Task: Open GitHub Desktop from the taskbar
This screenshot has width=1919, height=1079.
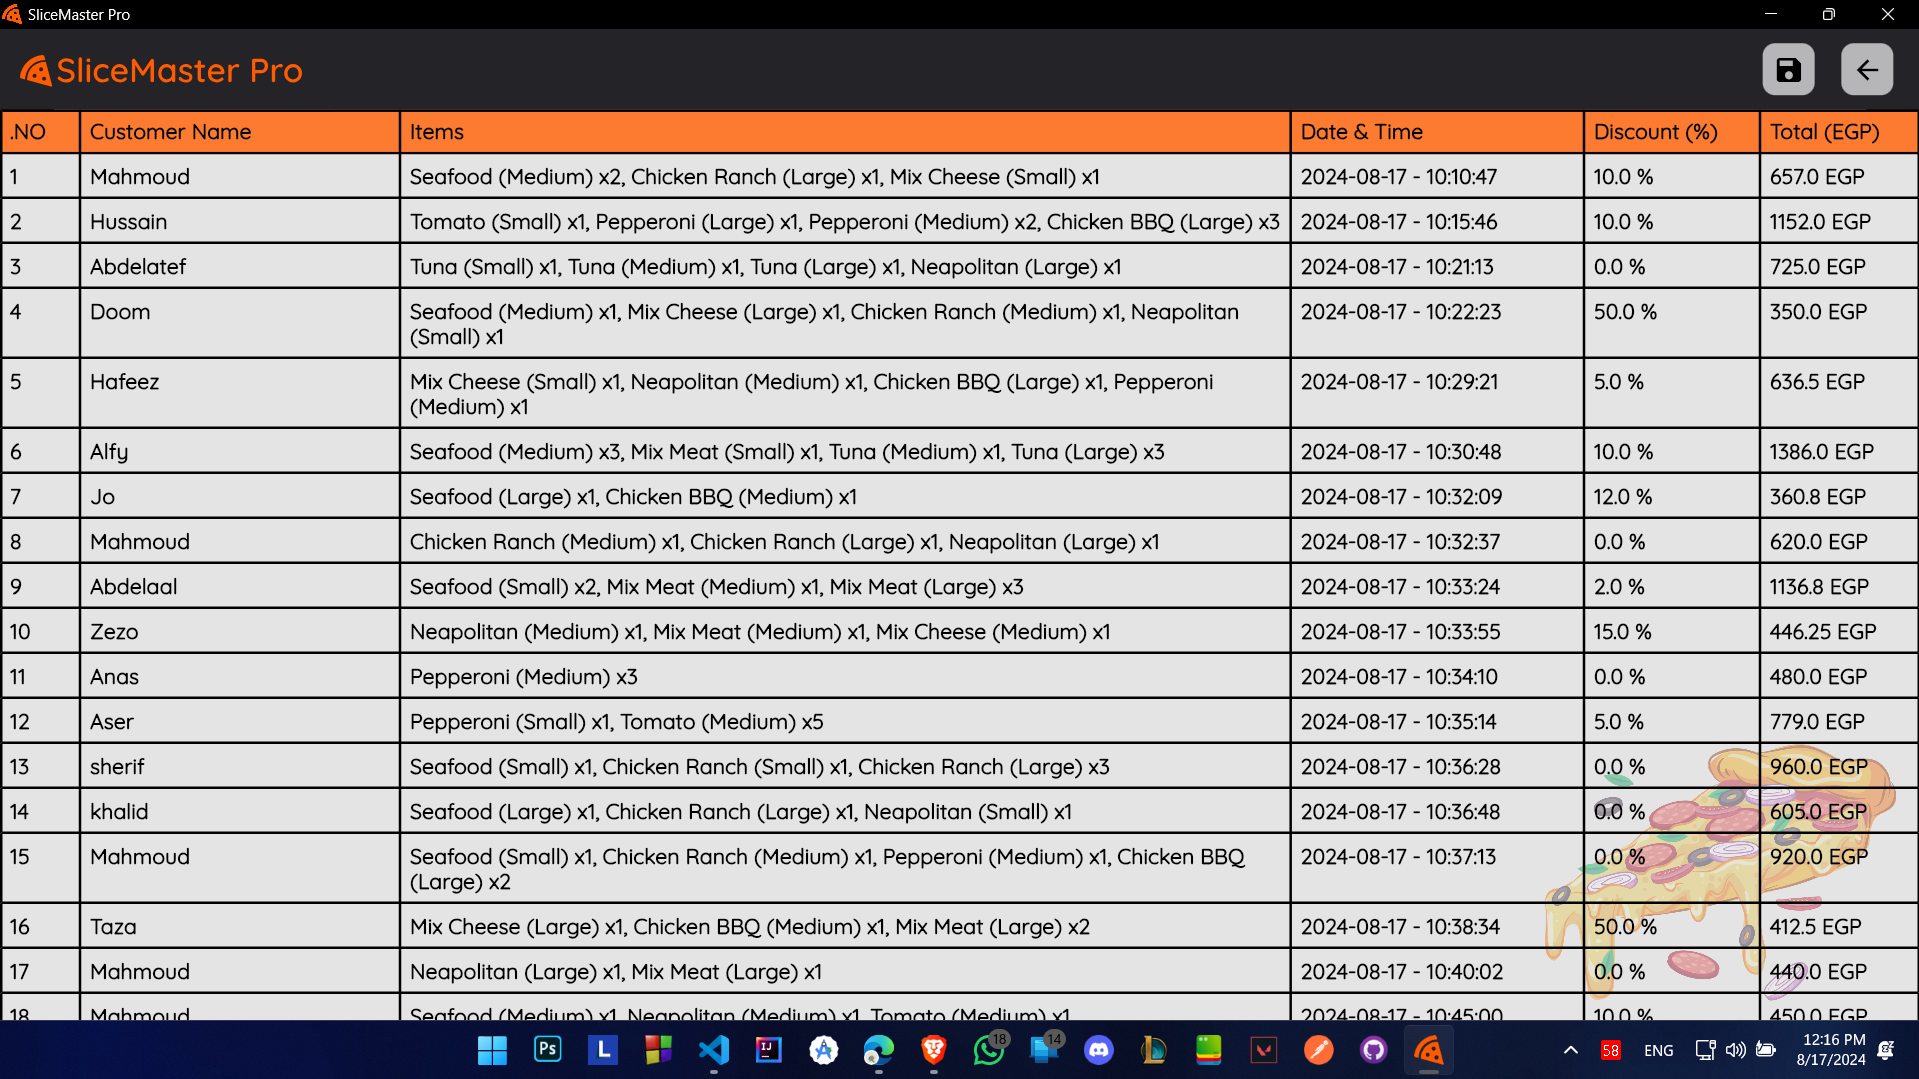Action: pyautogui.click(x=1374, y=1050)
